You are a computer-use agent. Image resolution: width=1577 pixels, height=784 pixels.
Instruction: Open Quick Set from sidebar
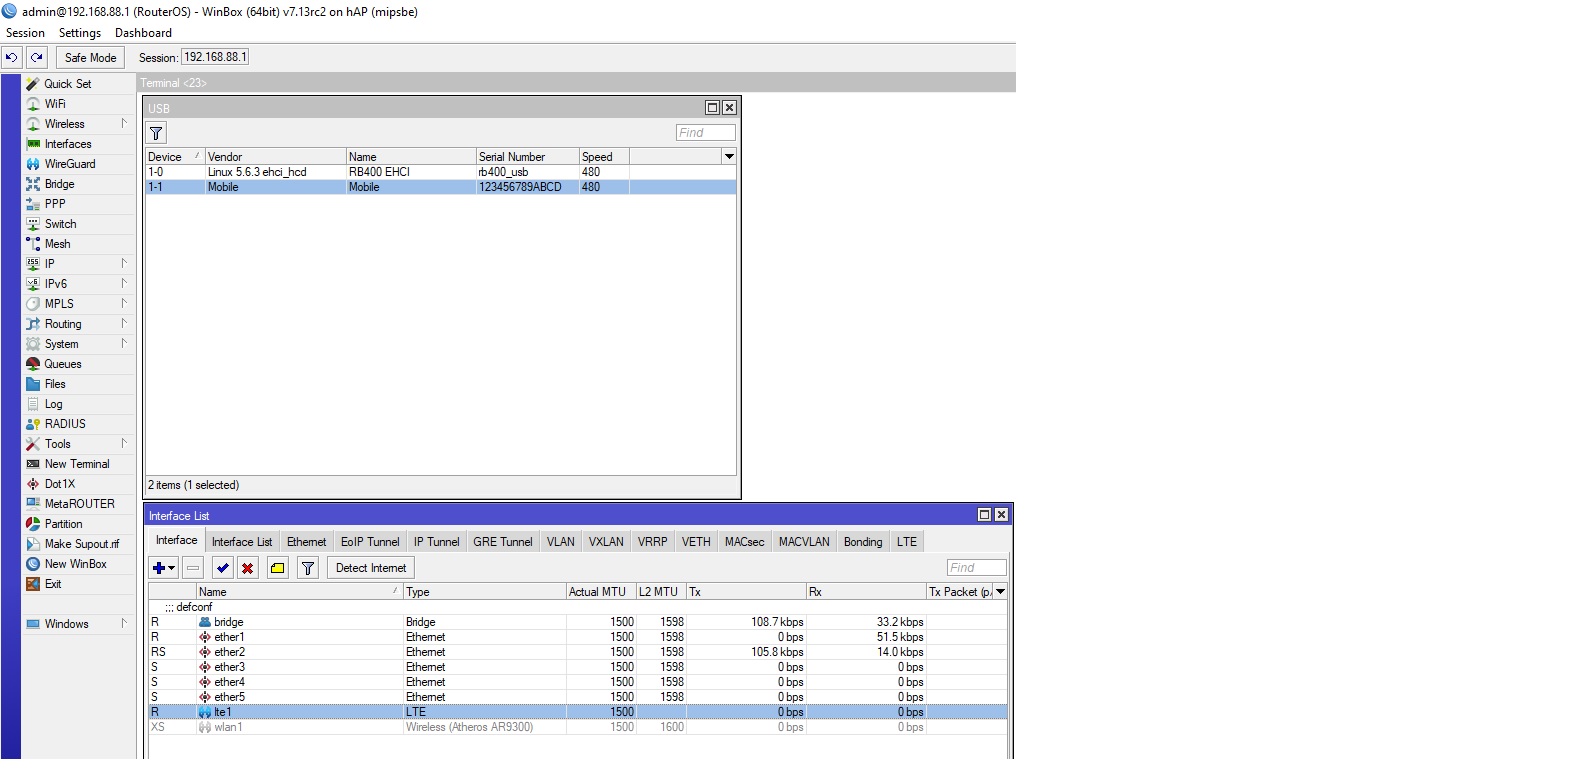79,84
